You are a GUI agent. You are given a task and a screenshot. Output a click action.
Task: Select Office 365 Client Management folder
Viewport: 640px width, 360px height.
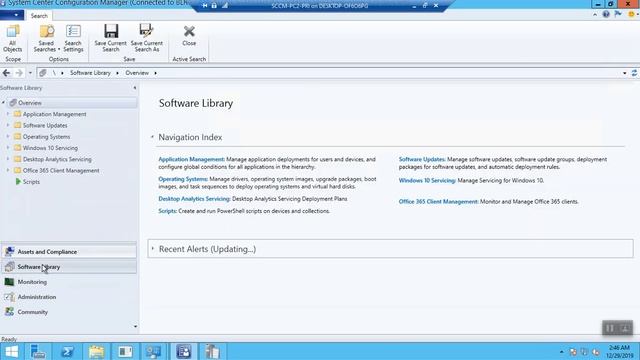click(57, 170)
